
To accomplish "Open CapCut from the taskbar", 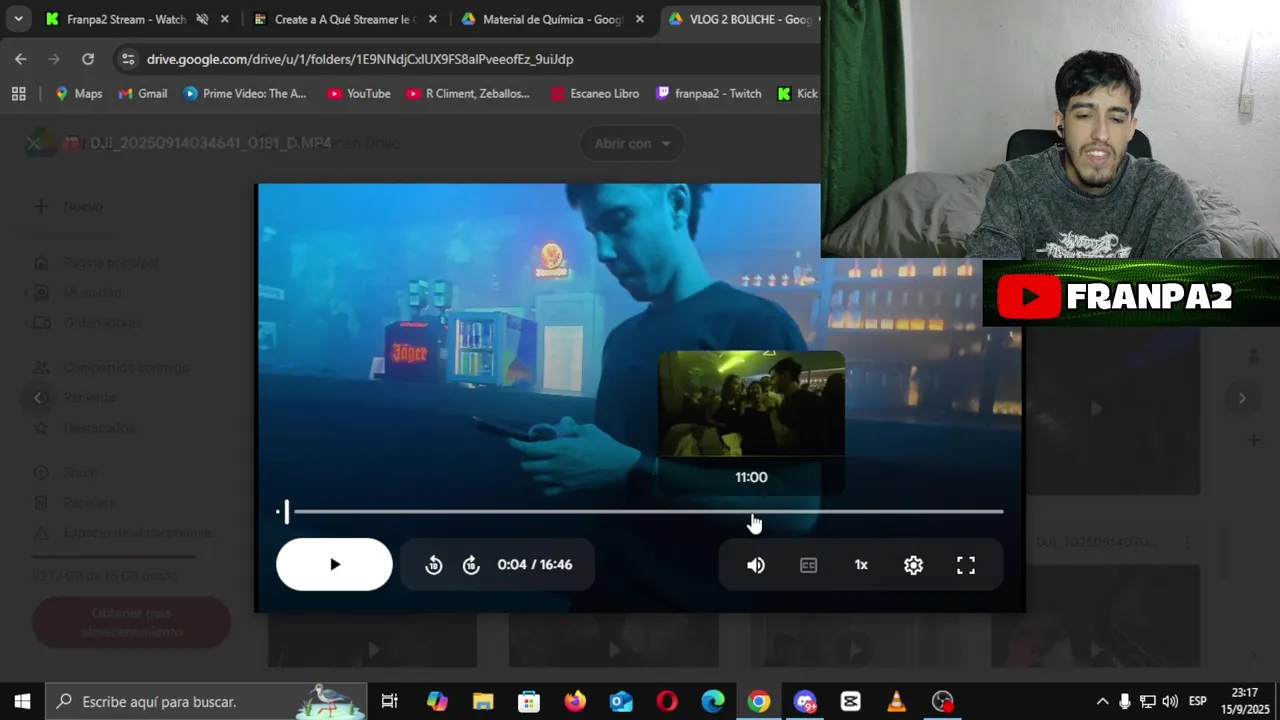I will tap(851, 701).
